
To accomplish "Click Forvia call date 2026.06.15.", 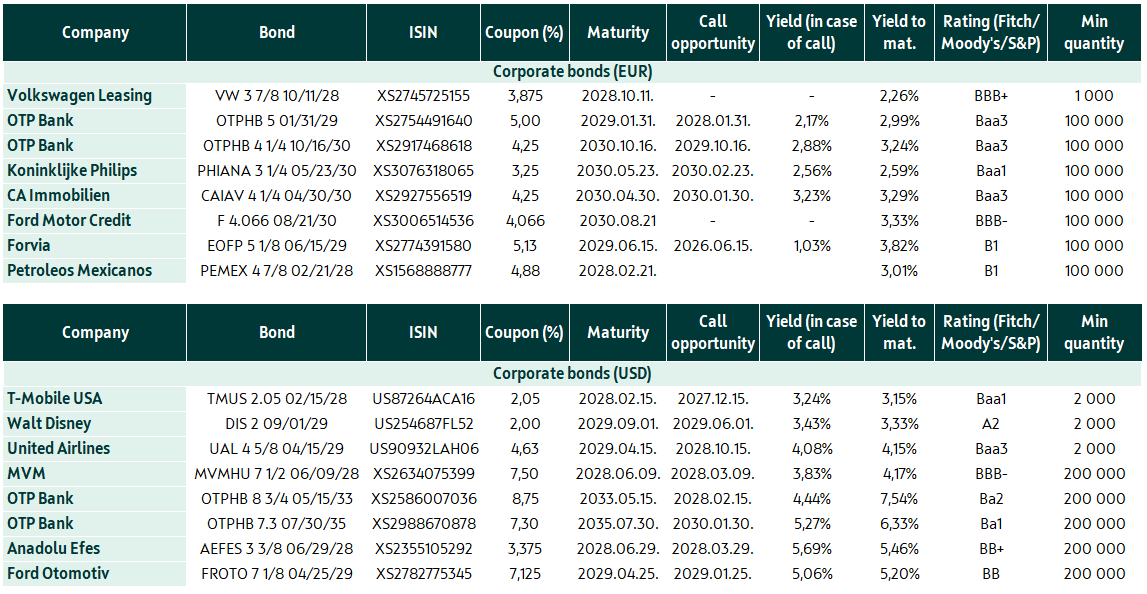I will tap(712, 245).
